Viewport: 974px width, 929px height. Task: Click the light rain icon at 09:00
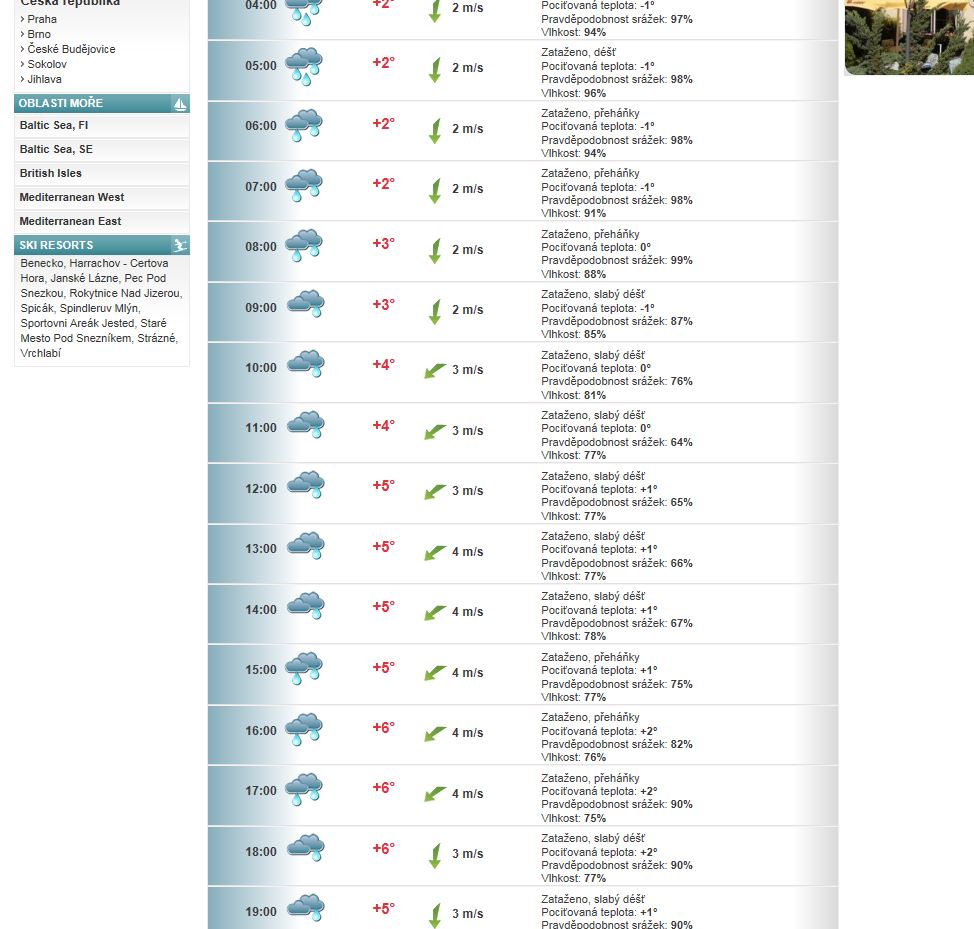coord(305,304)
